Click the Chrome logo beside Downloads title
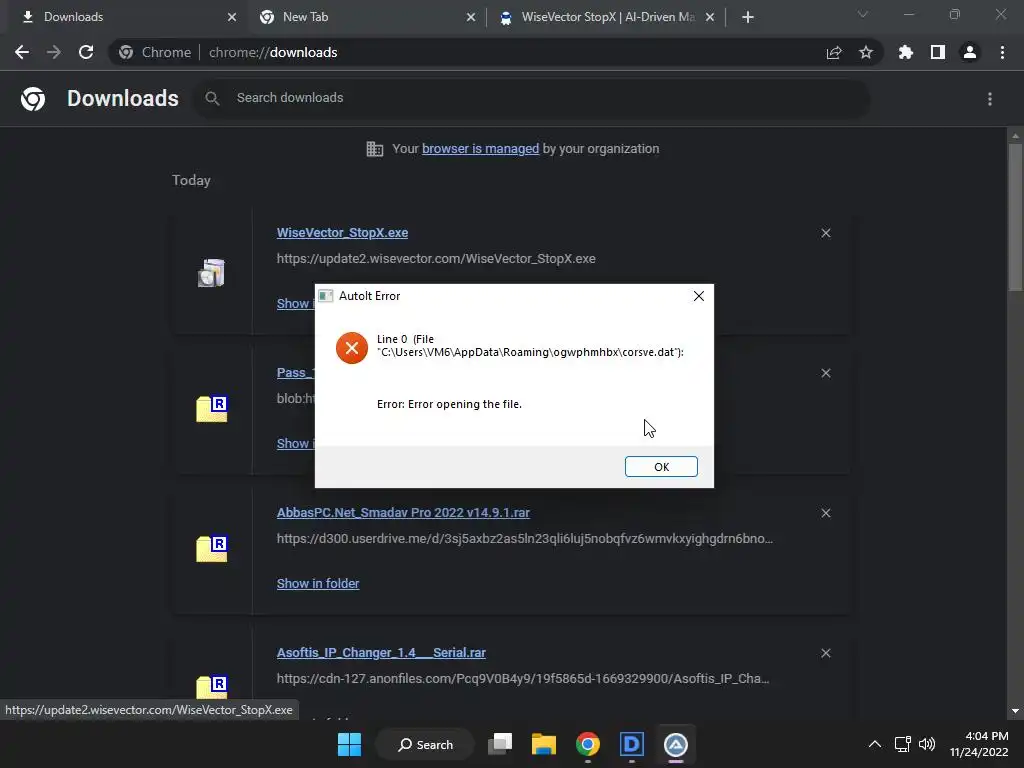Viewport: 1024px width, 768px height. pos(33,99)
